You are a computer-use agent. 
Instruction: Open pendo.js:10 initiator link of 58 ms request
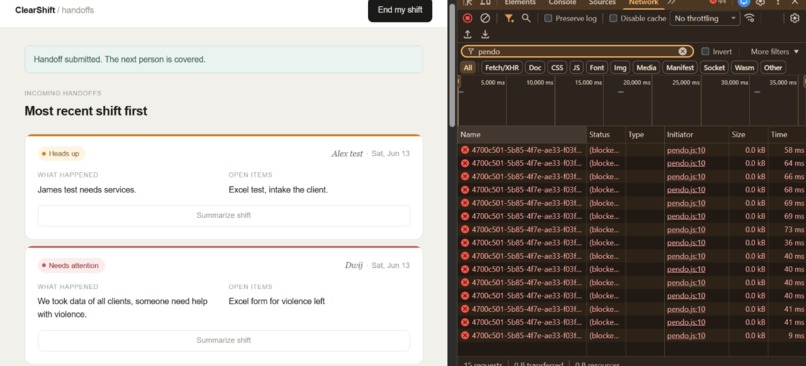[686, 150]
